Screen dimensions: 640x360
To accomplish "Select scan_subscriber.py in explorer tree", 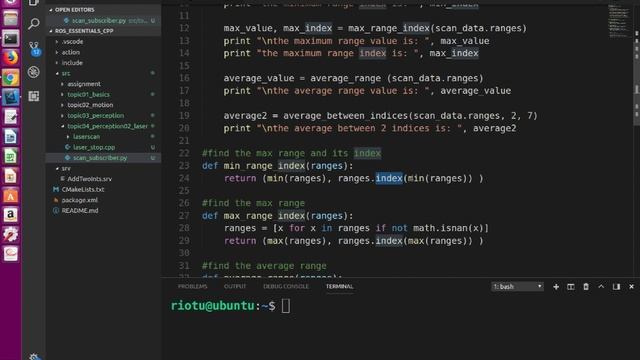I will (100, 158).
